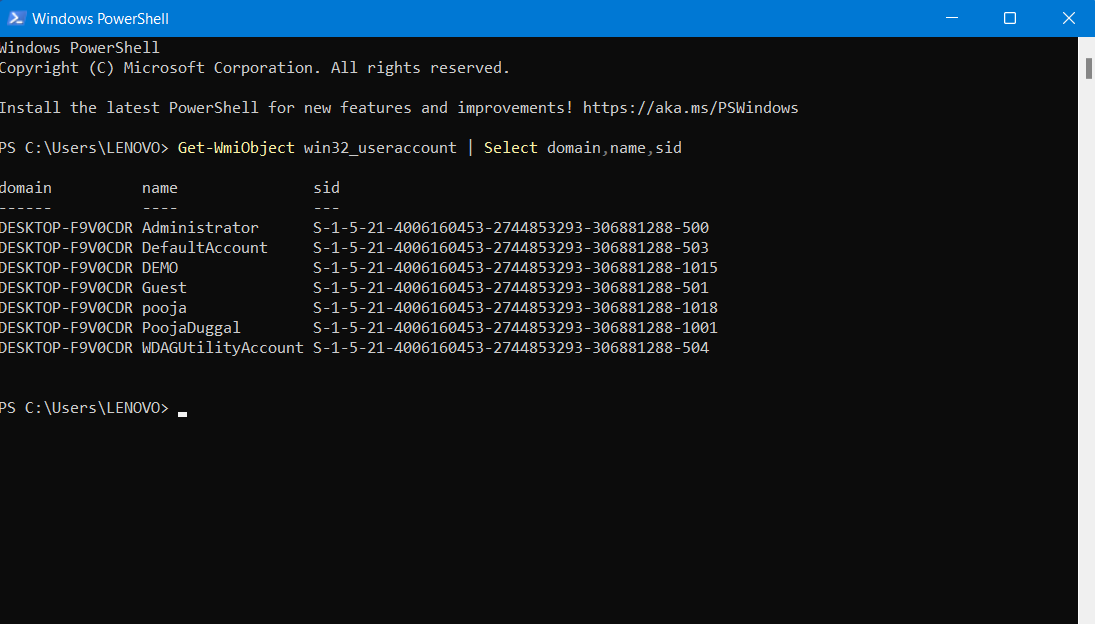This screenshot has height=624, width=1095.
Task: Click the PowerShell icon in title bar
Action: 14,18
